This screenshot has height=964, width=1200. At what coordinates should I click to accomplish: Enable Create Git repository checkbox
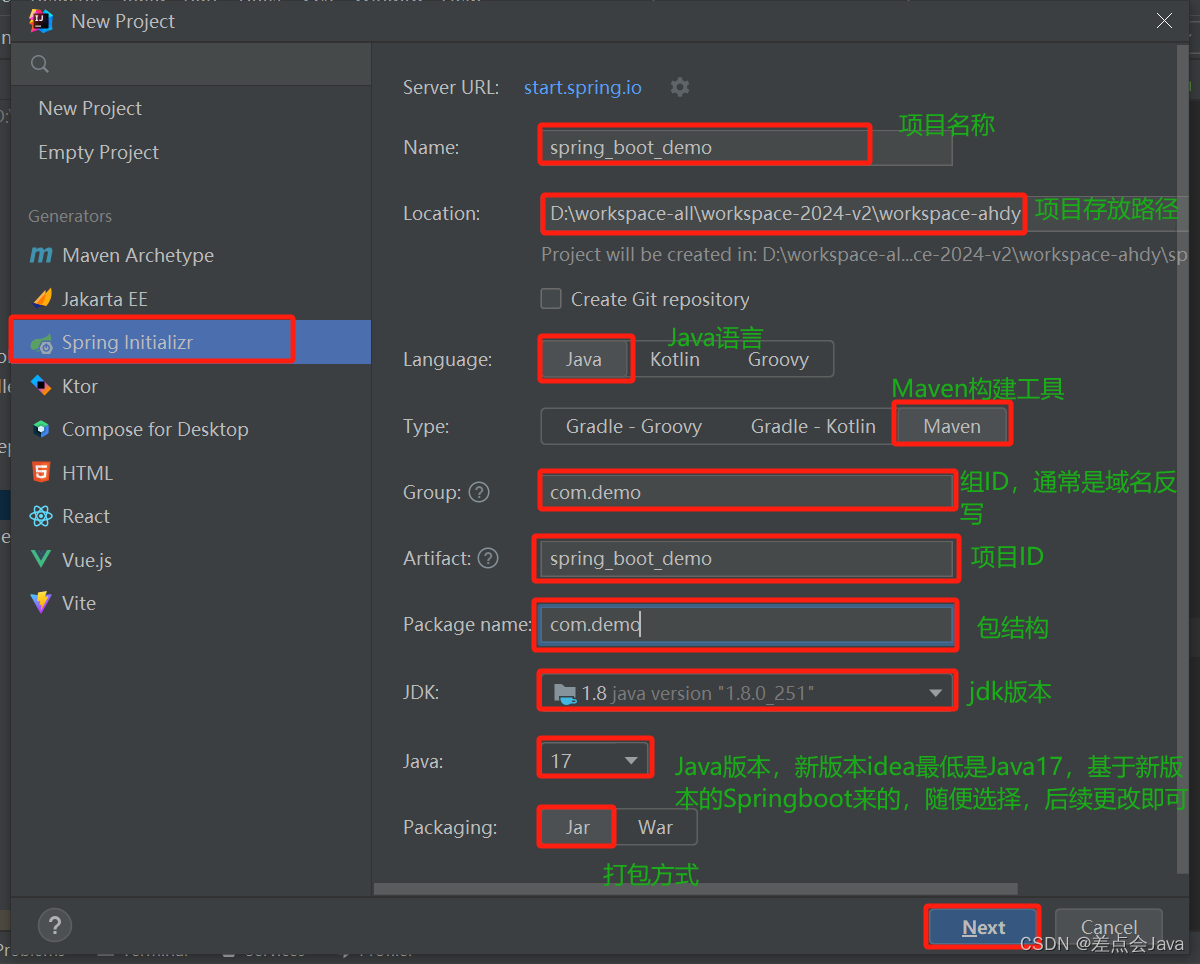click(x=551, y=299)
